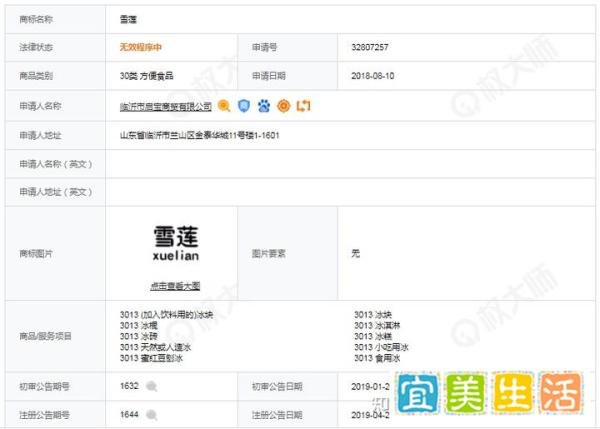Image resolution: width=600 pixels, height=429 pixels.
Task: Click the 初审公告期号 row label
Action: [x=44, y=387]
